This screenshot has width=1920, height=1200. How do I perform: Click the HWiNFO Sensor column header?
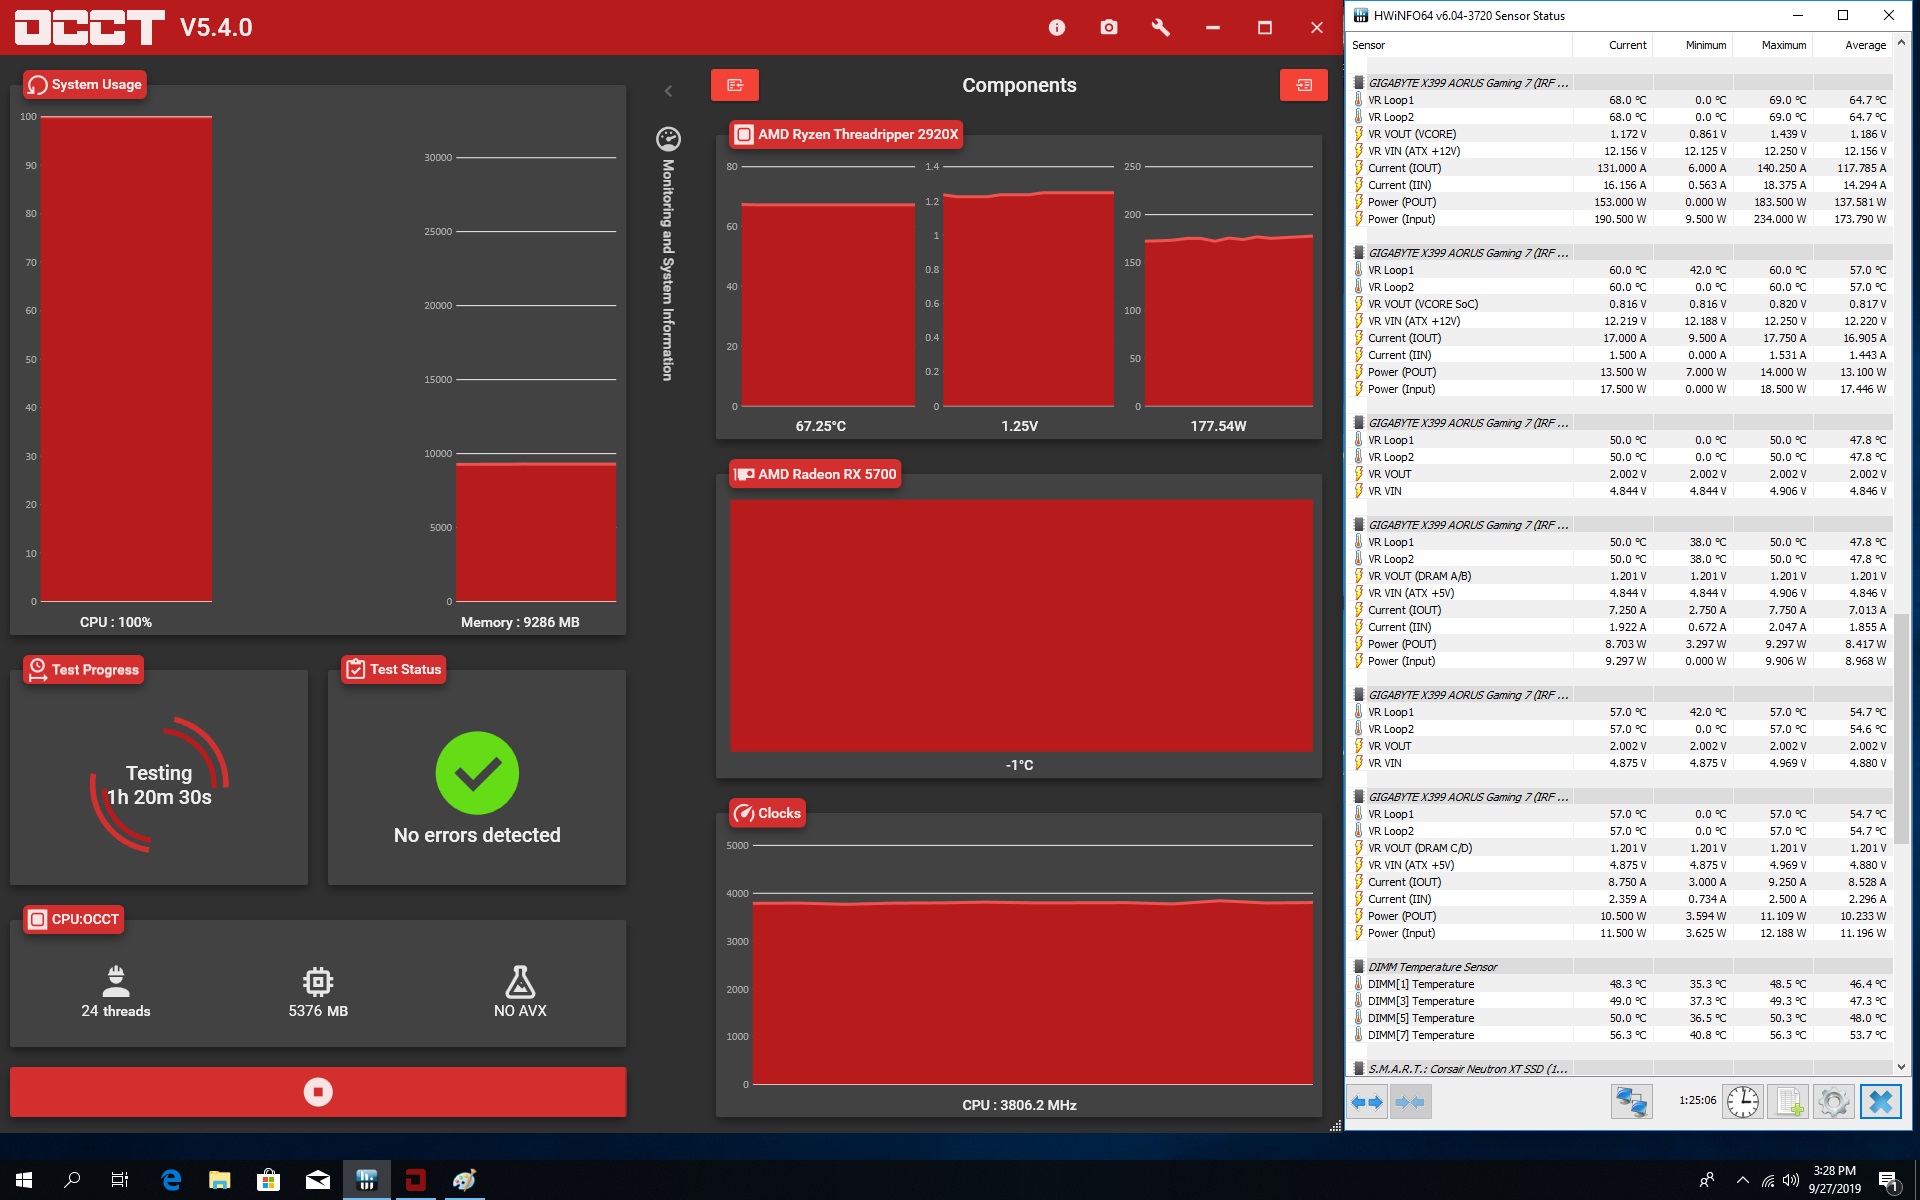pos(1460,45)
